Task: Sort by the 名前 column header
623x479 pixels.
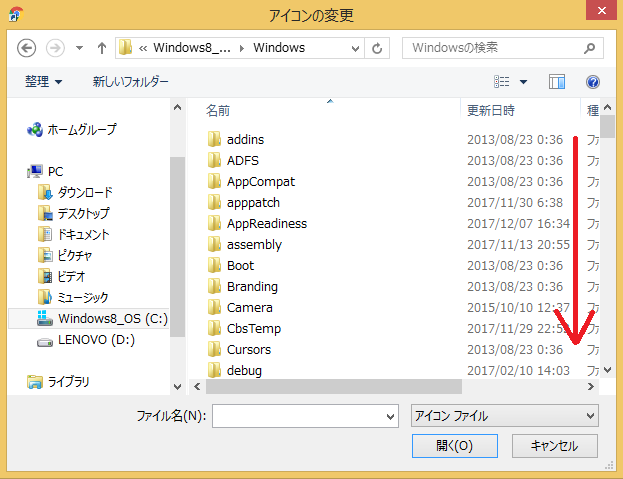Action: [218, 110]
